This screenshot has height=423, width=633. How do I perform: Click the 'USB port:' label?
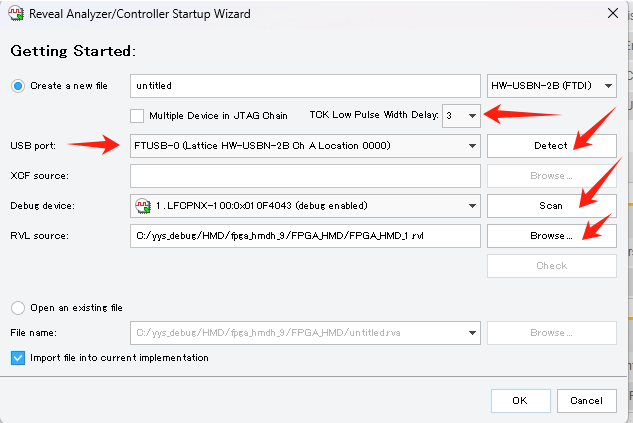[33, 146]
